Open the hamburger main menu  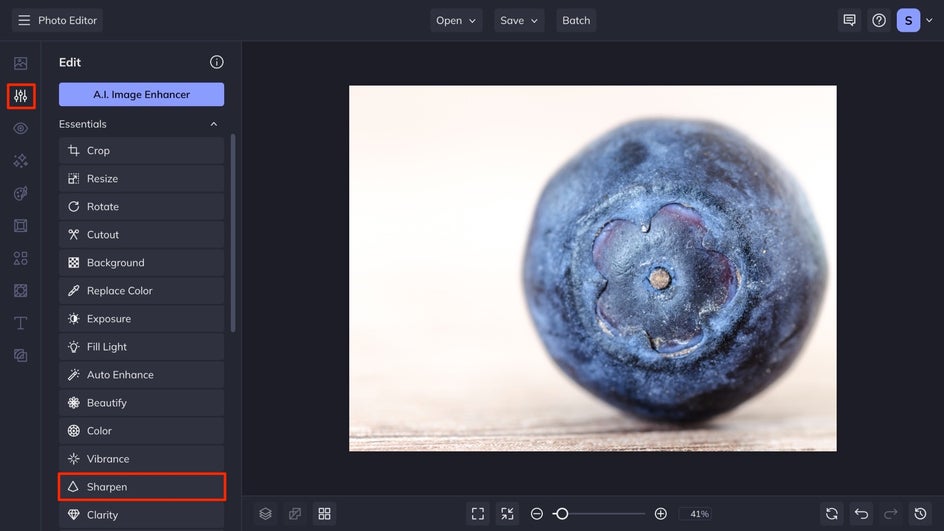tap(24, 20)
